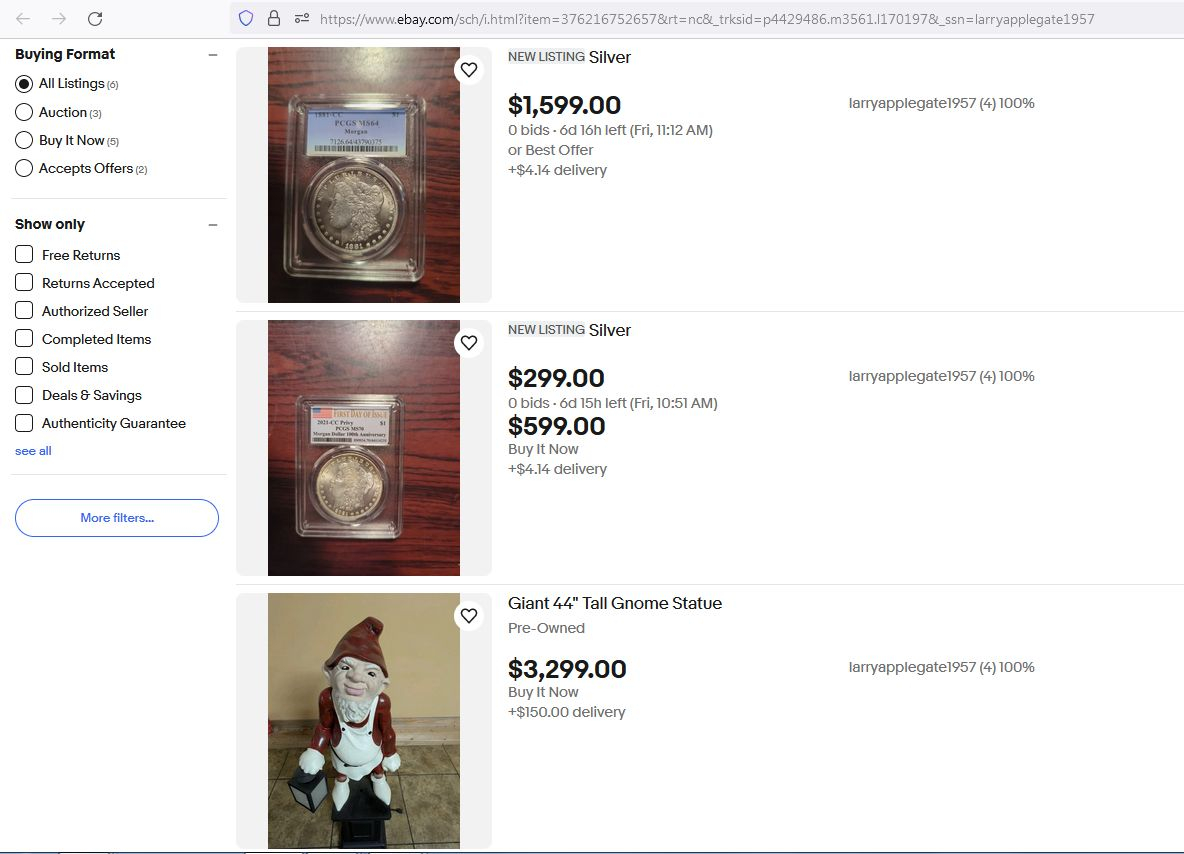Open the tracking protection shield icon
Image resolution: width=1184 pixels, height=854 pixels.
point(246,19)
